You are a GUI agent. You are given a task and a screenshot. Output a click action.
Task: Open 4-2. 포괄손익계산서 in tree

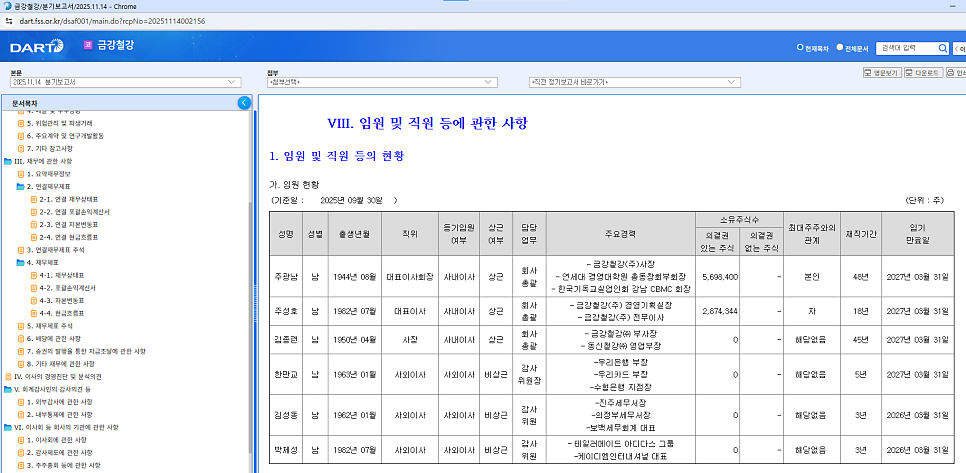[x=70, y=288]
